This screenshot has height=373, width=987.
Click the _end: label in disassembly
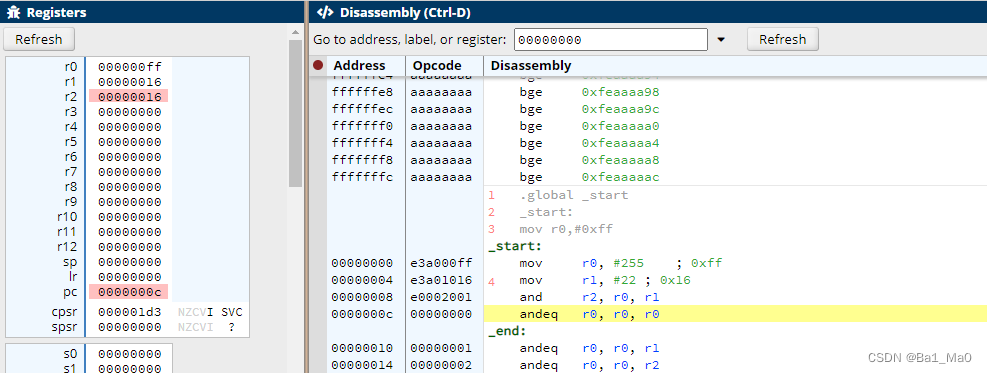pyautogui.click(x=507, y=331)
